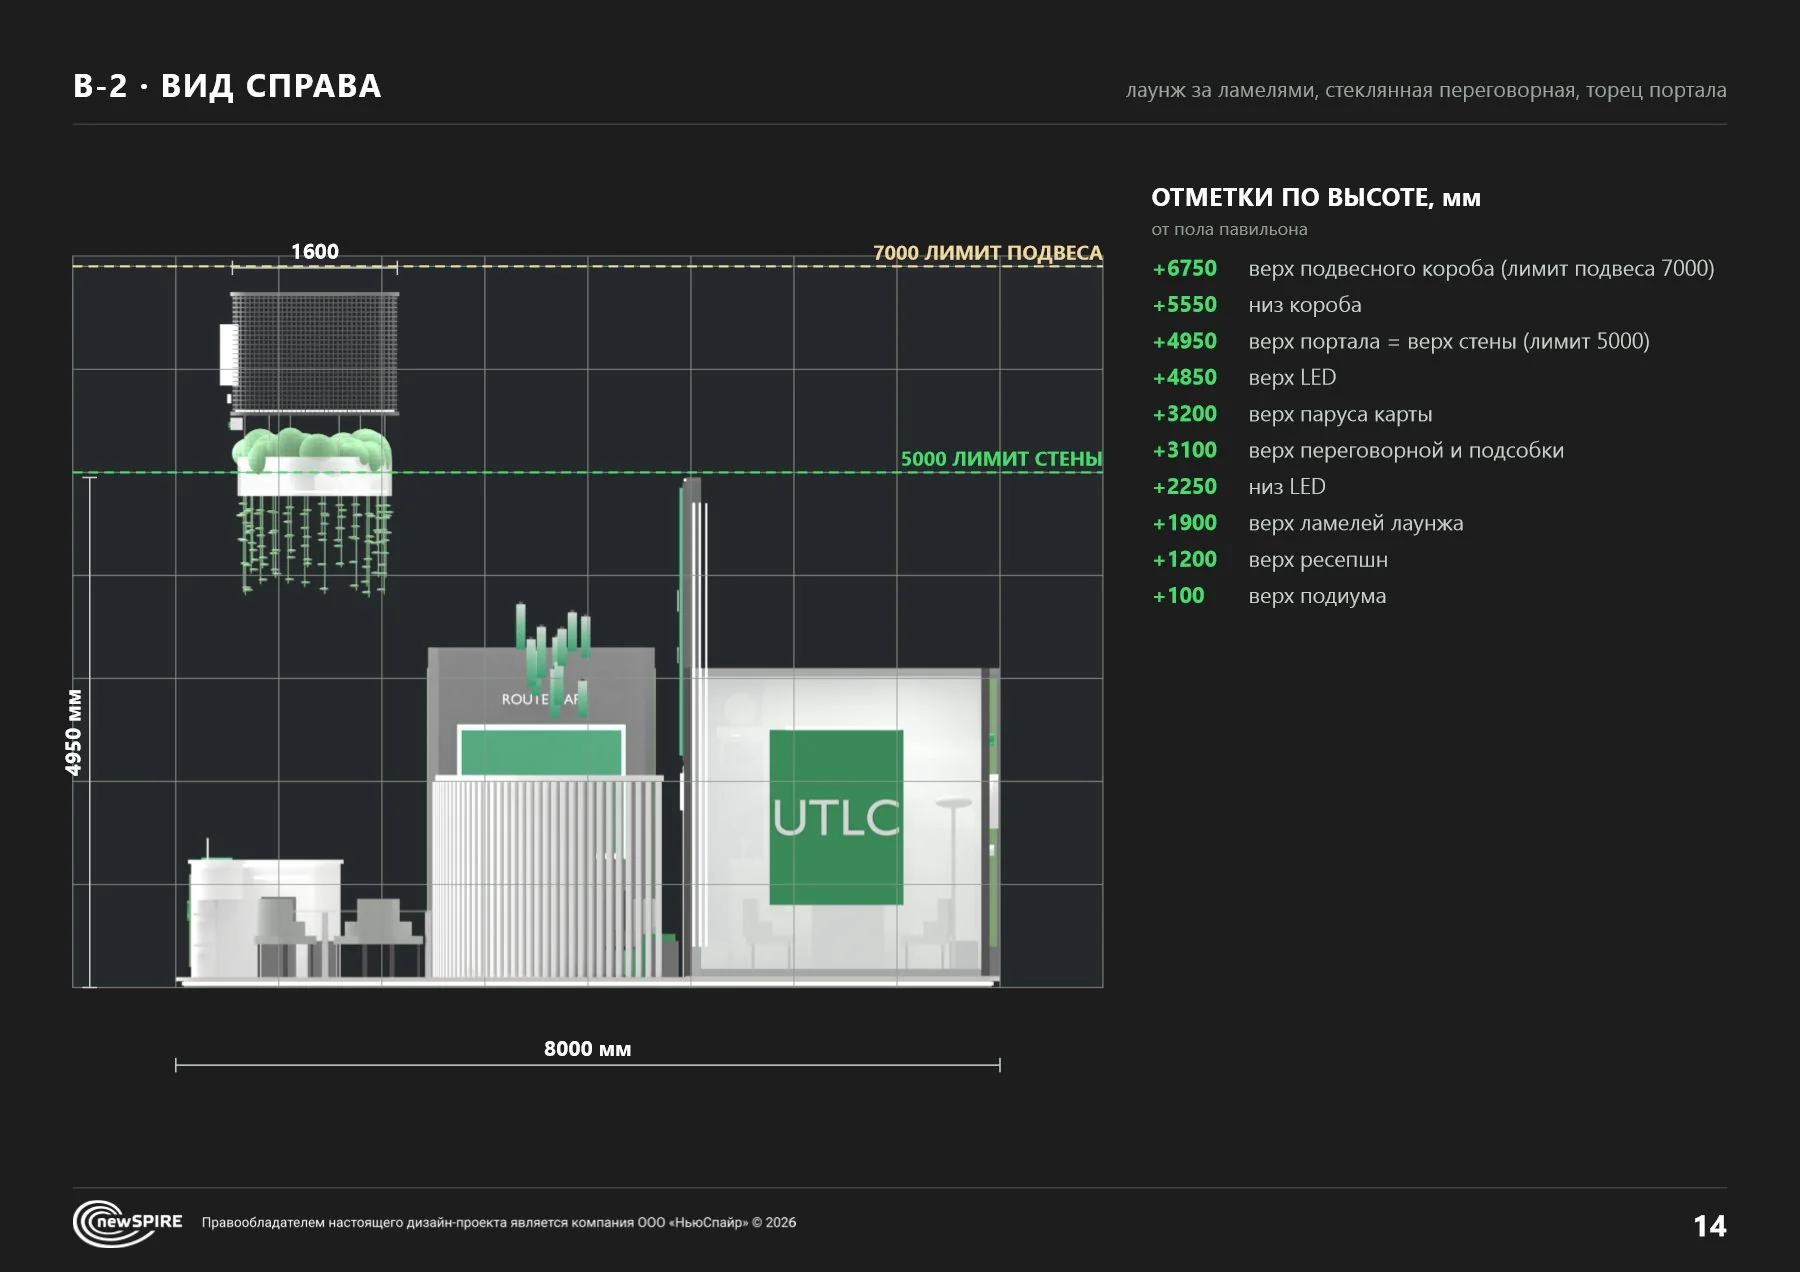The height and width of the screenshot is (1272, 1800).
Task: Select the elevation value "+2250"
Action: pos(1185,486)
